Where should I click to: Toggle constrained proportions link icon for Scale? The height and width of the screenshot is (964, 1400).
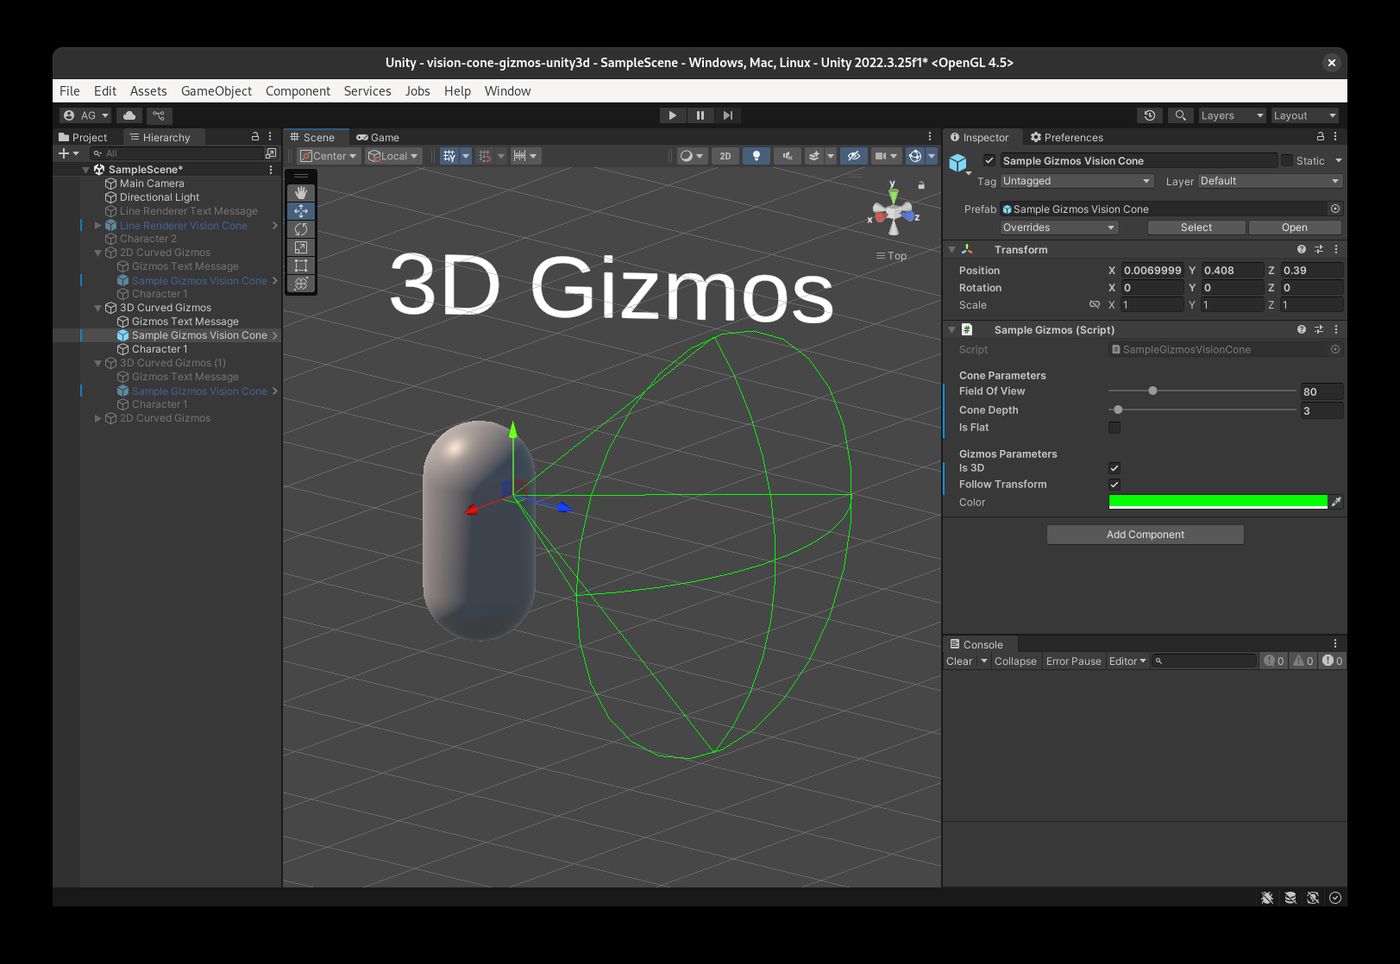coord(1094,305)
